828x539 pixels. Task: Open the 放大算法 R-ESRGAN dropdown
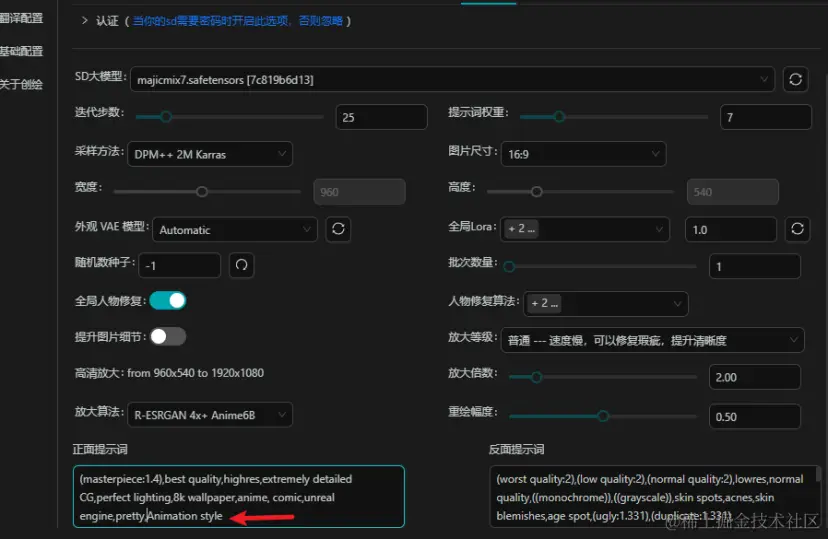click(x=210, y=415)
